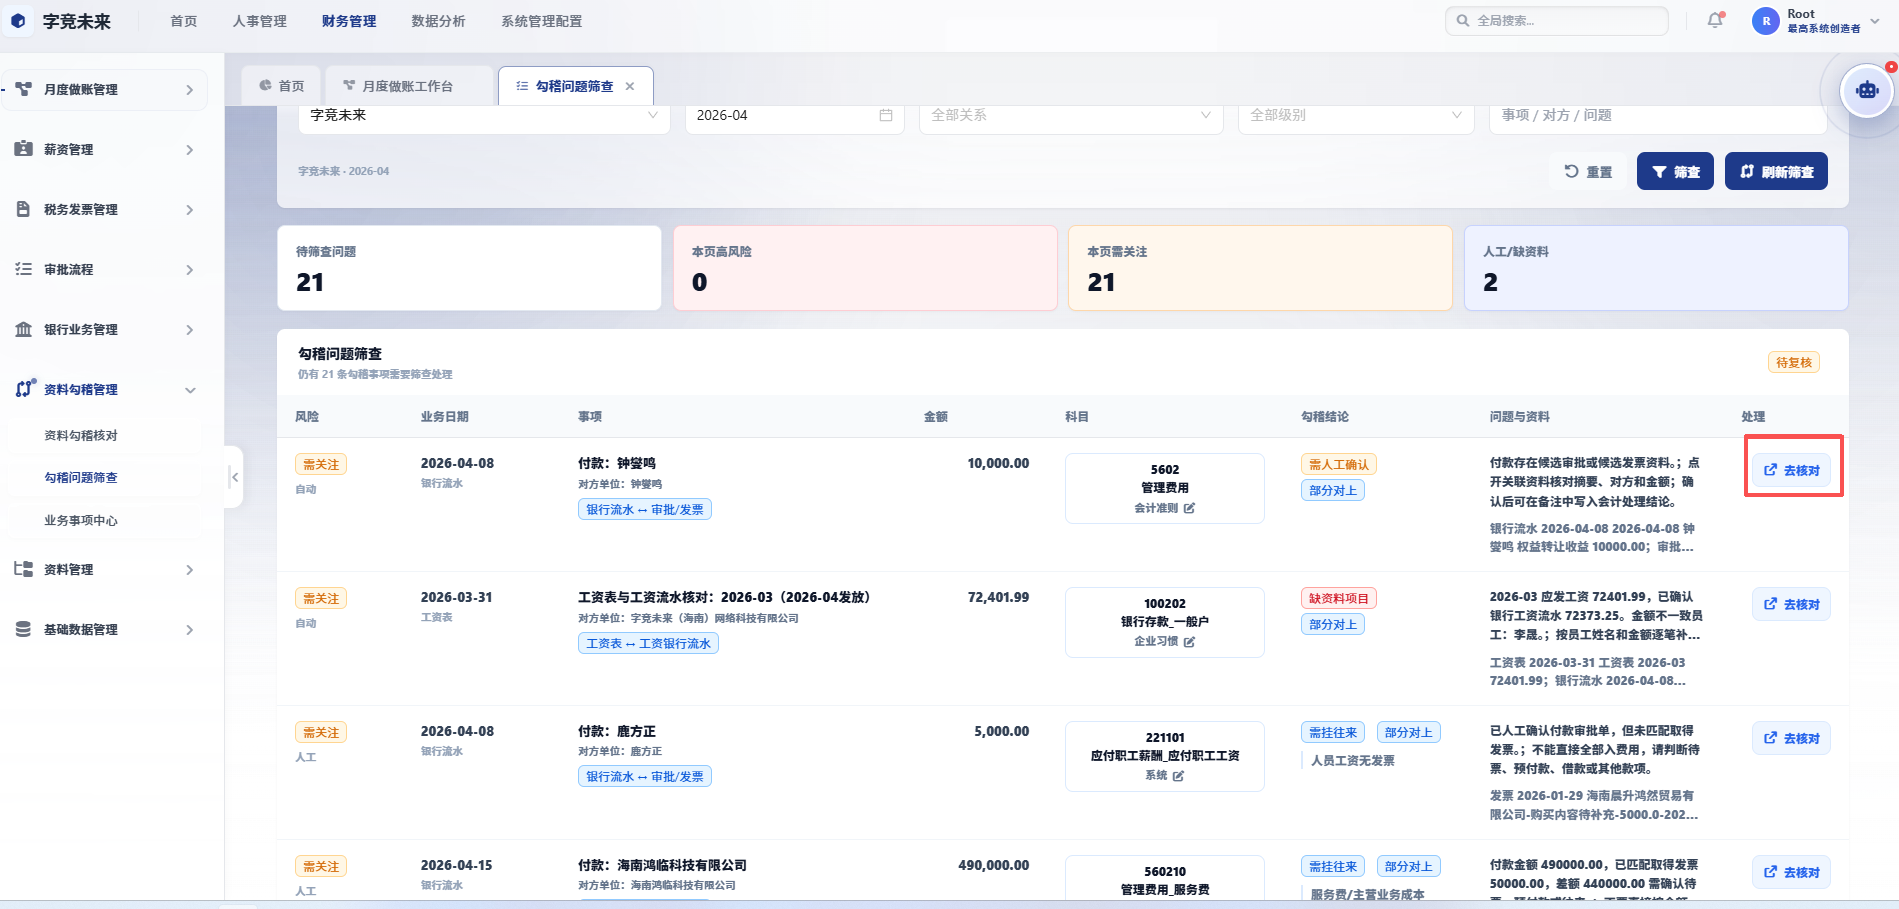1899x909 pixels.
Task: Click the 薪资管理 sidebar icon
Action: click(x=23, y=149)
